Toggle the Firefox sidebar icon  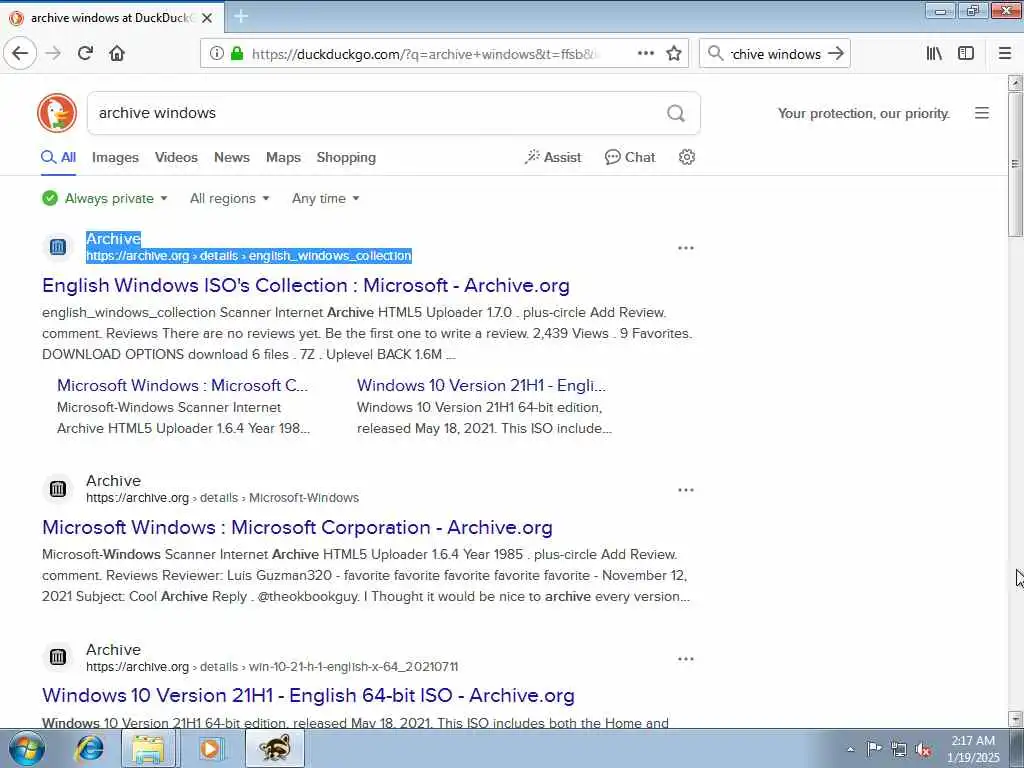click(x=966, y=53)
